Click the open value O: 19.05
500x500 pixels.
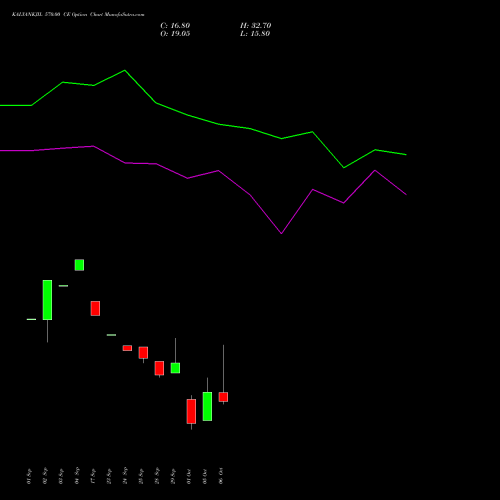coord(175,34)
